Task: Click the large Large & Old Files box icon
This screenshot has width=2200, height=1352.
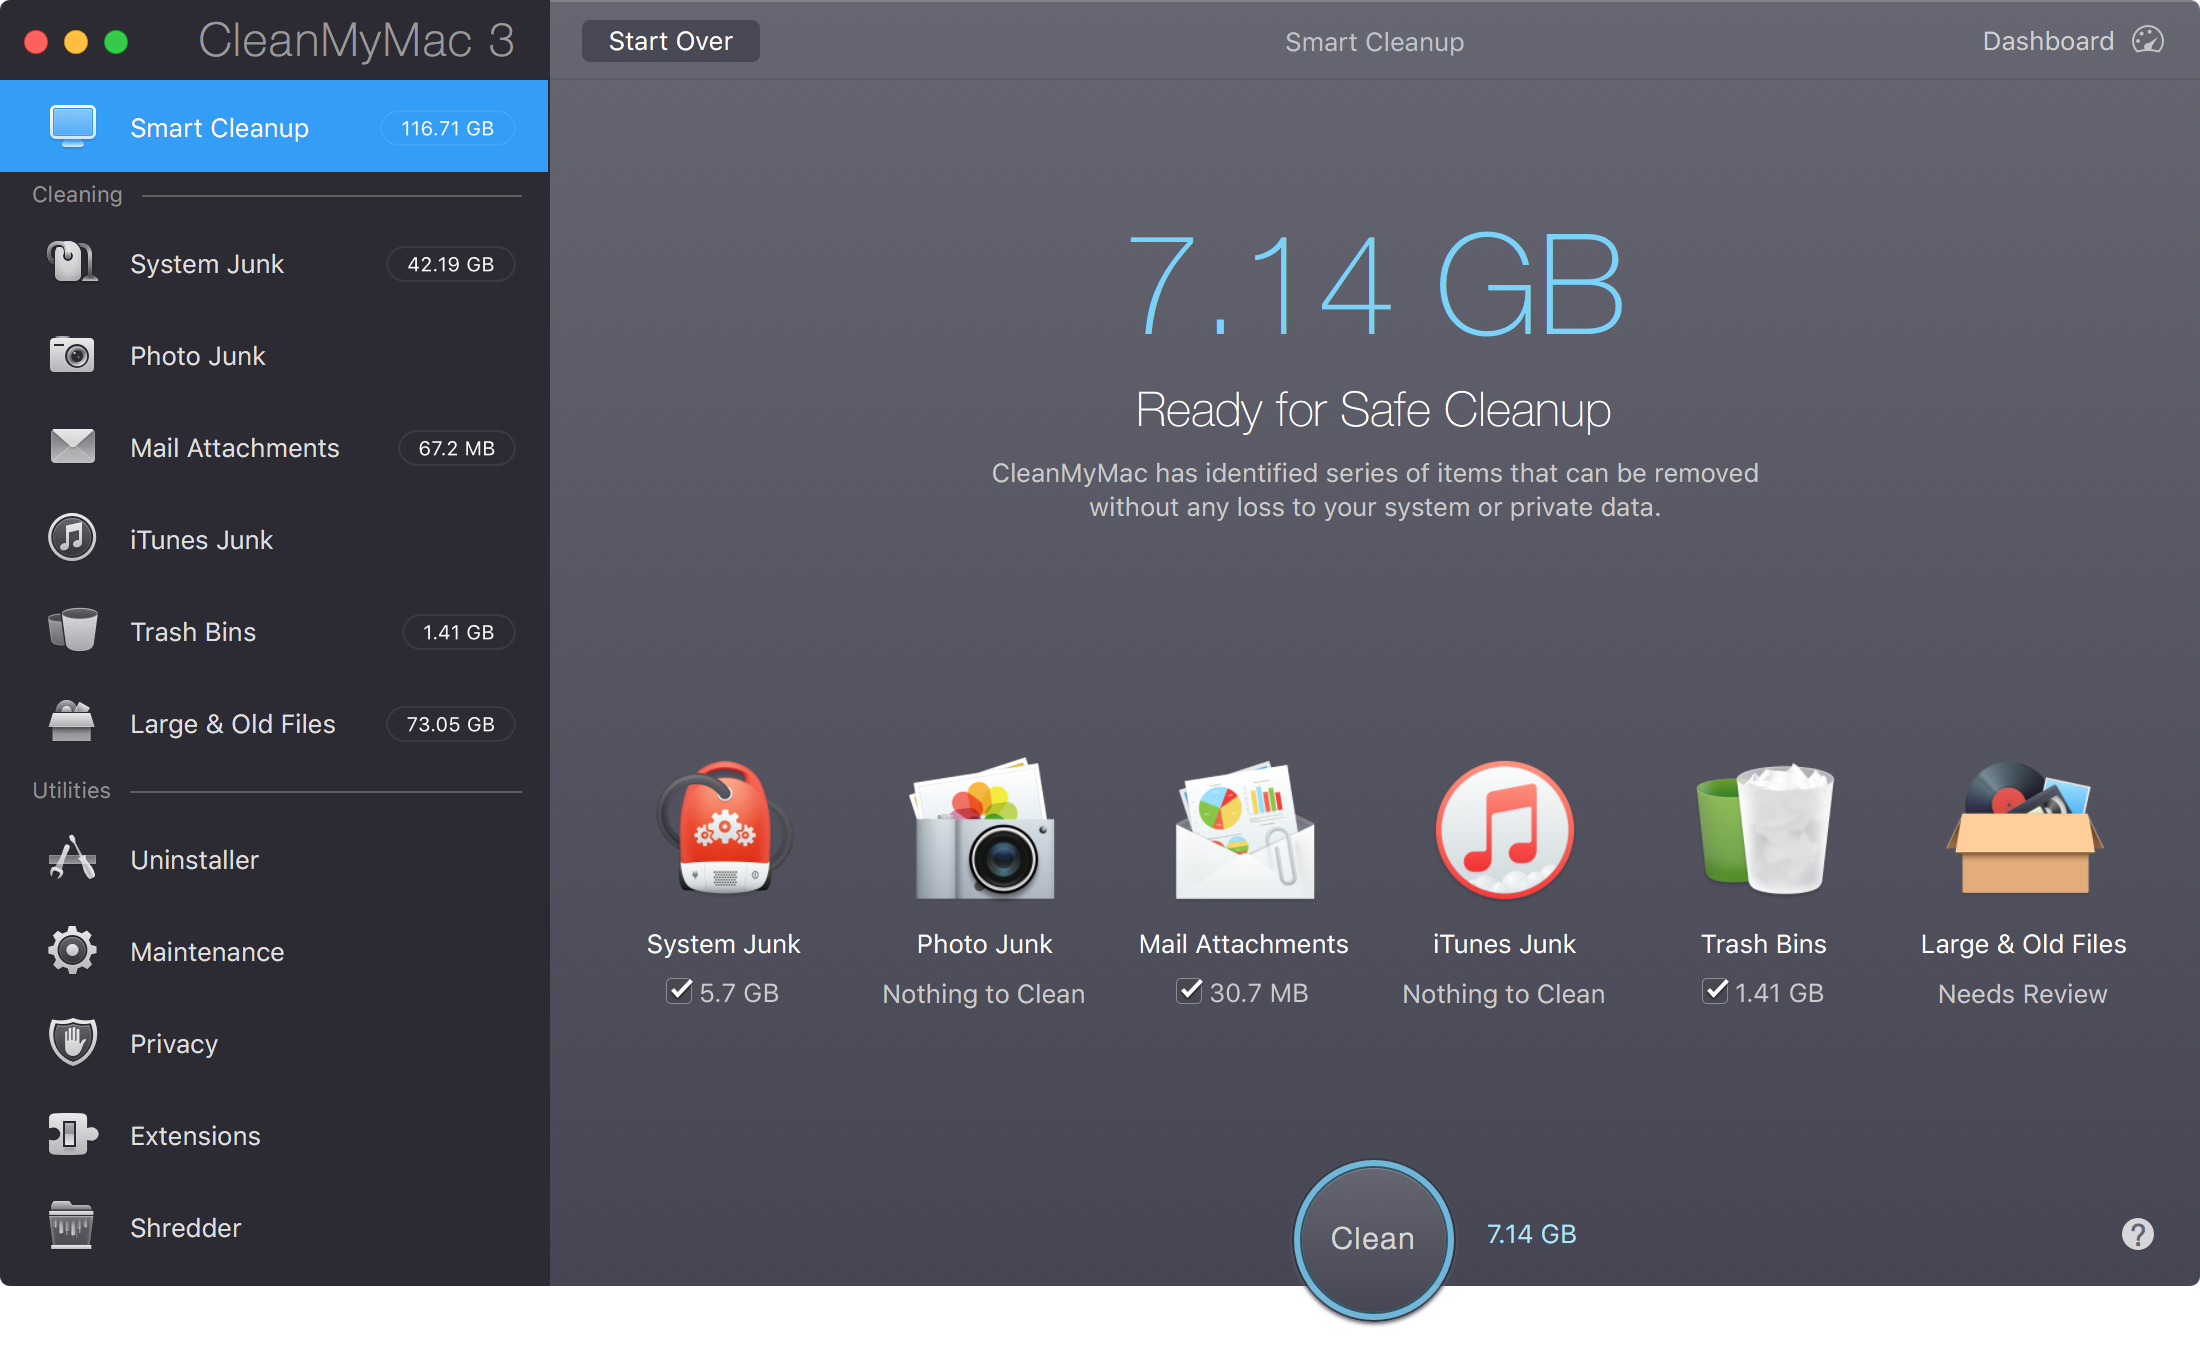Action: [x=2024, y=829]
